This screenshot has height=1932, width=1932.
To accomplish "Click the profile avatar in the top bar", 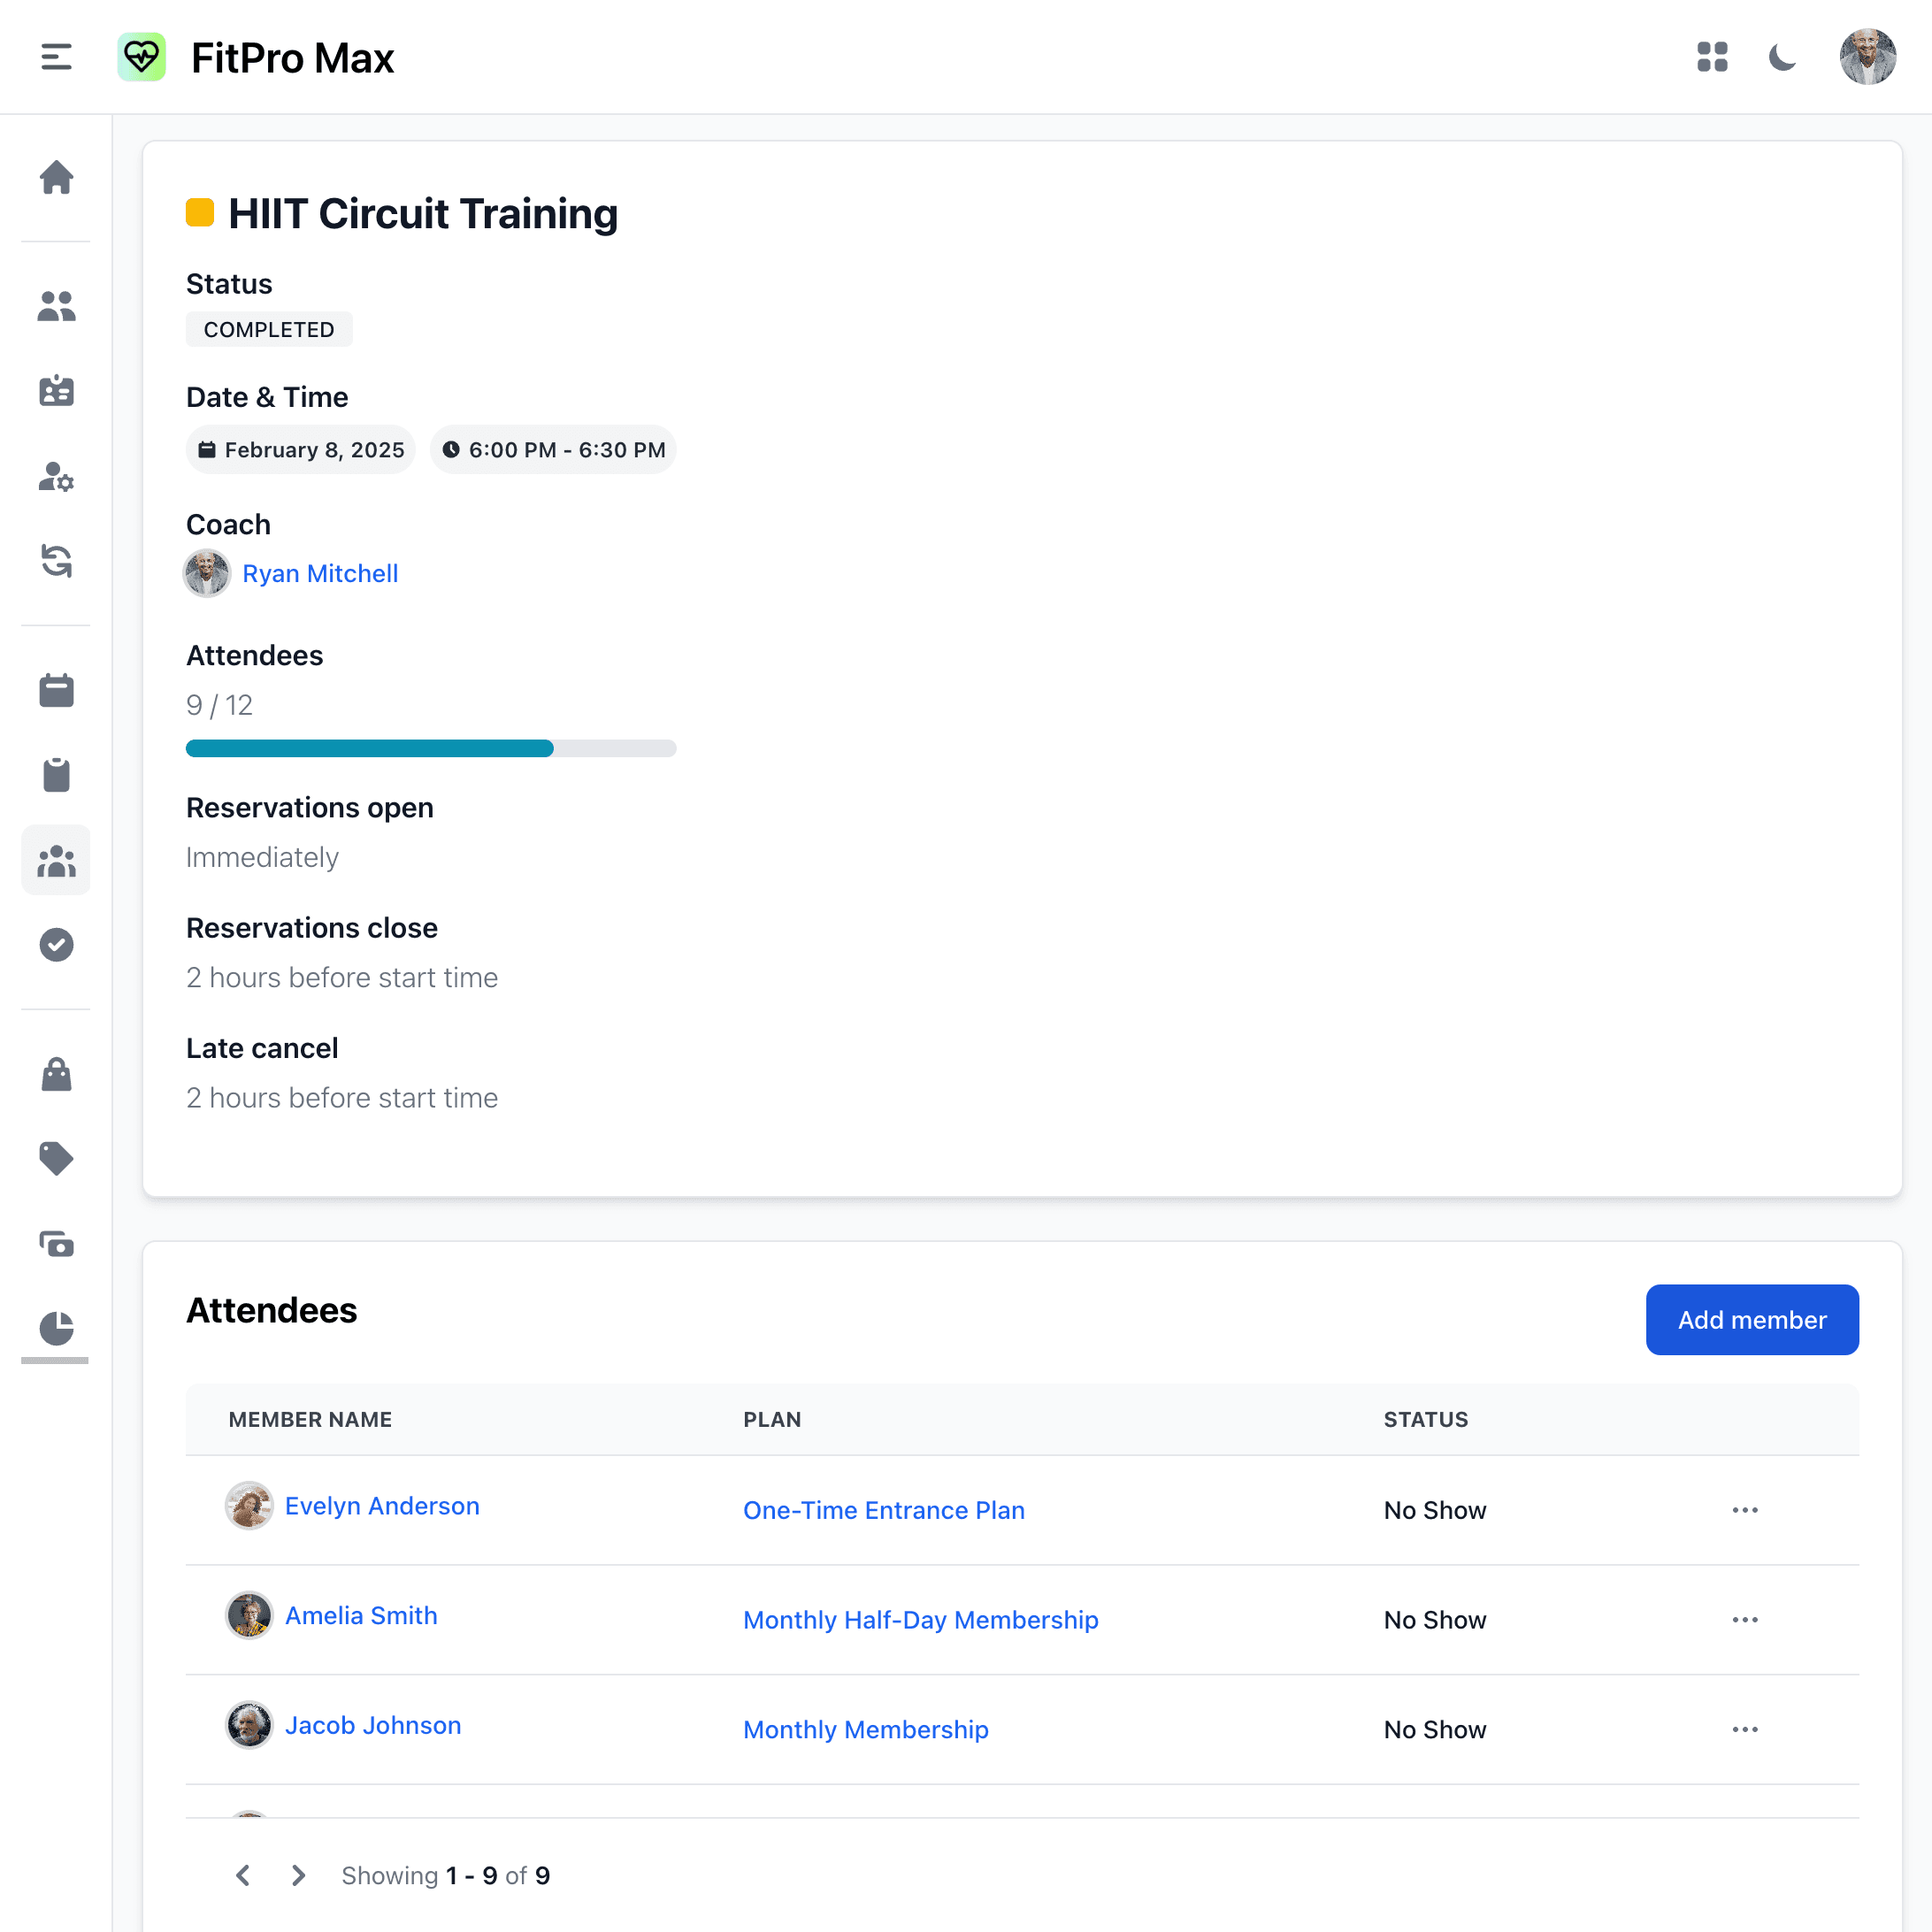I will coord(1867,57).
